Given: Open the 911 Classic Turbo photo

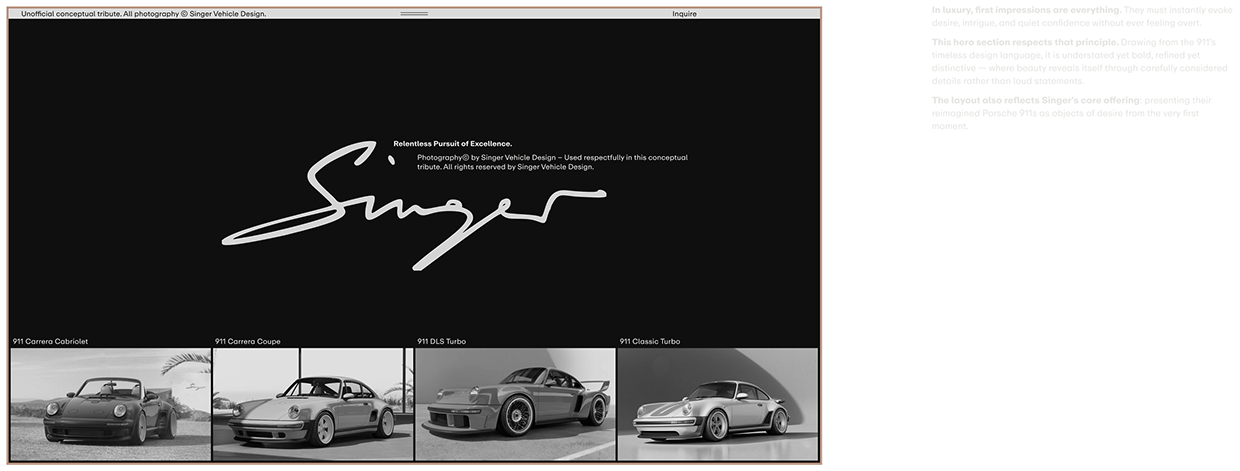Looking at the screenshot, I should [x=718, y=404].
